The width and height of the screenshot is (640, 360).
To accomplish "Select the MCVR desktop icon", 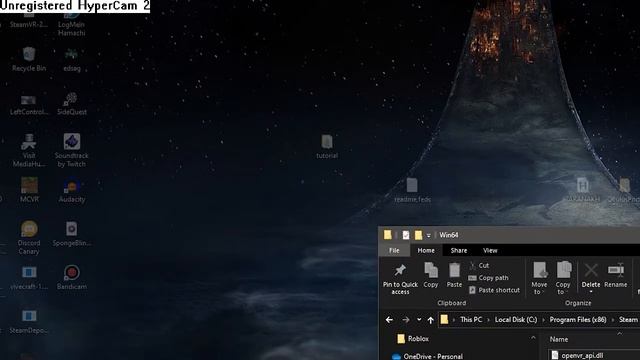I will (x=29, y=190).
